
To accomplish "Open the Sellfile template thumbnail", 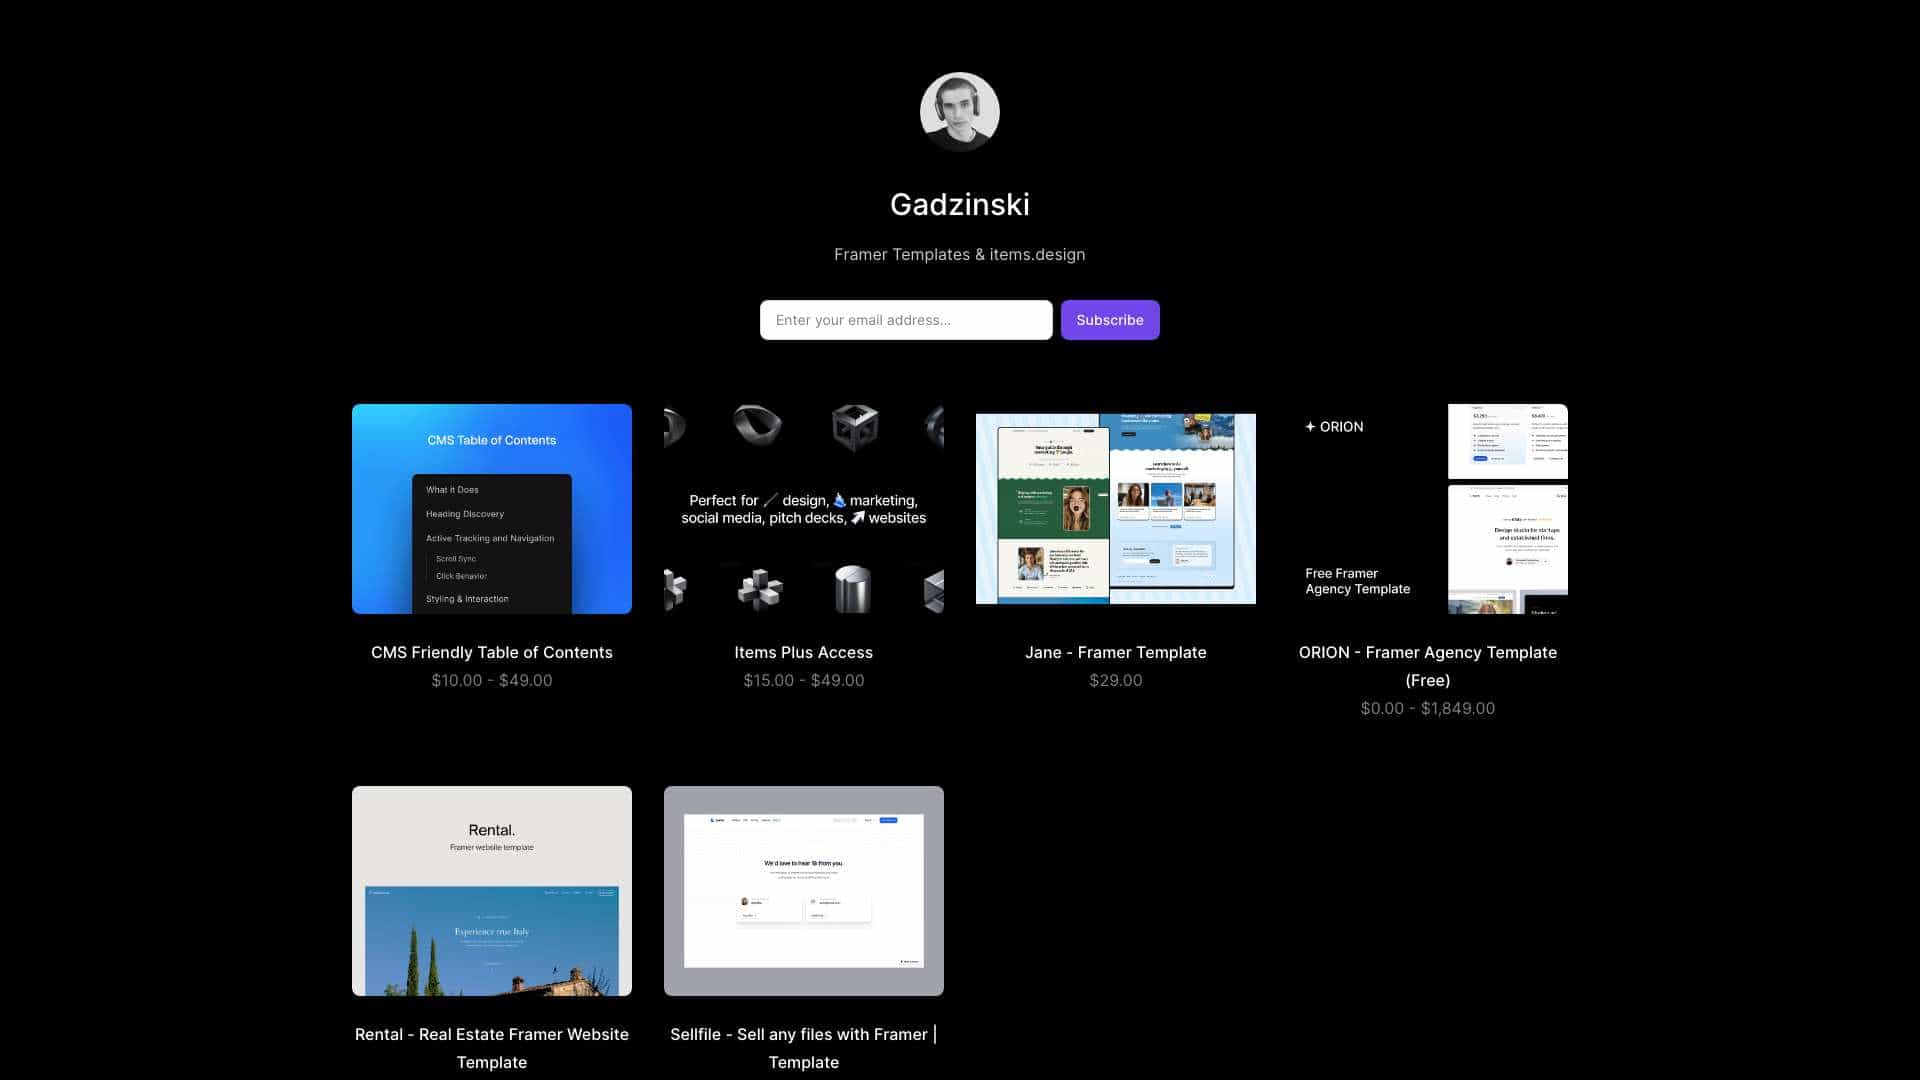I will point(804,891).
